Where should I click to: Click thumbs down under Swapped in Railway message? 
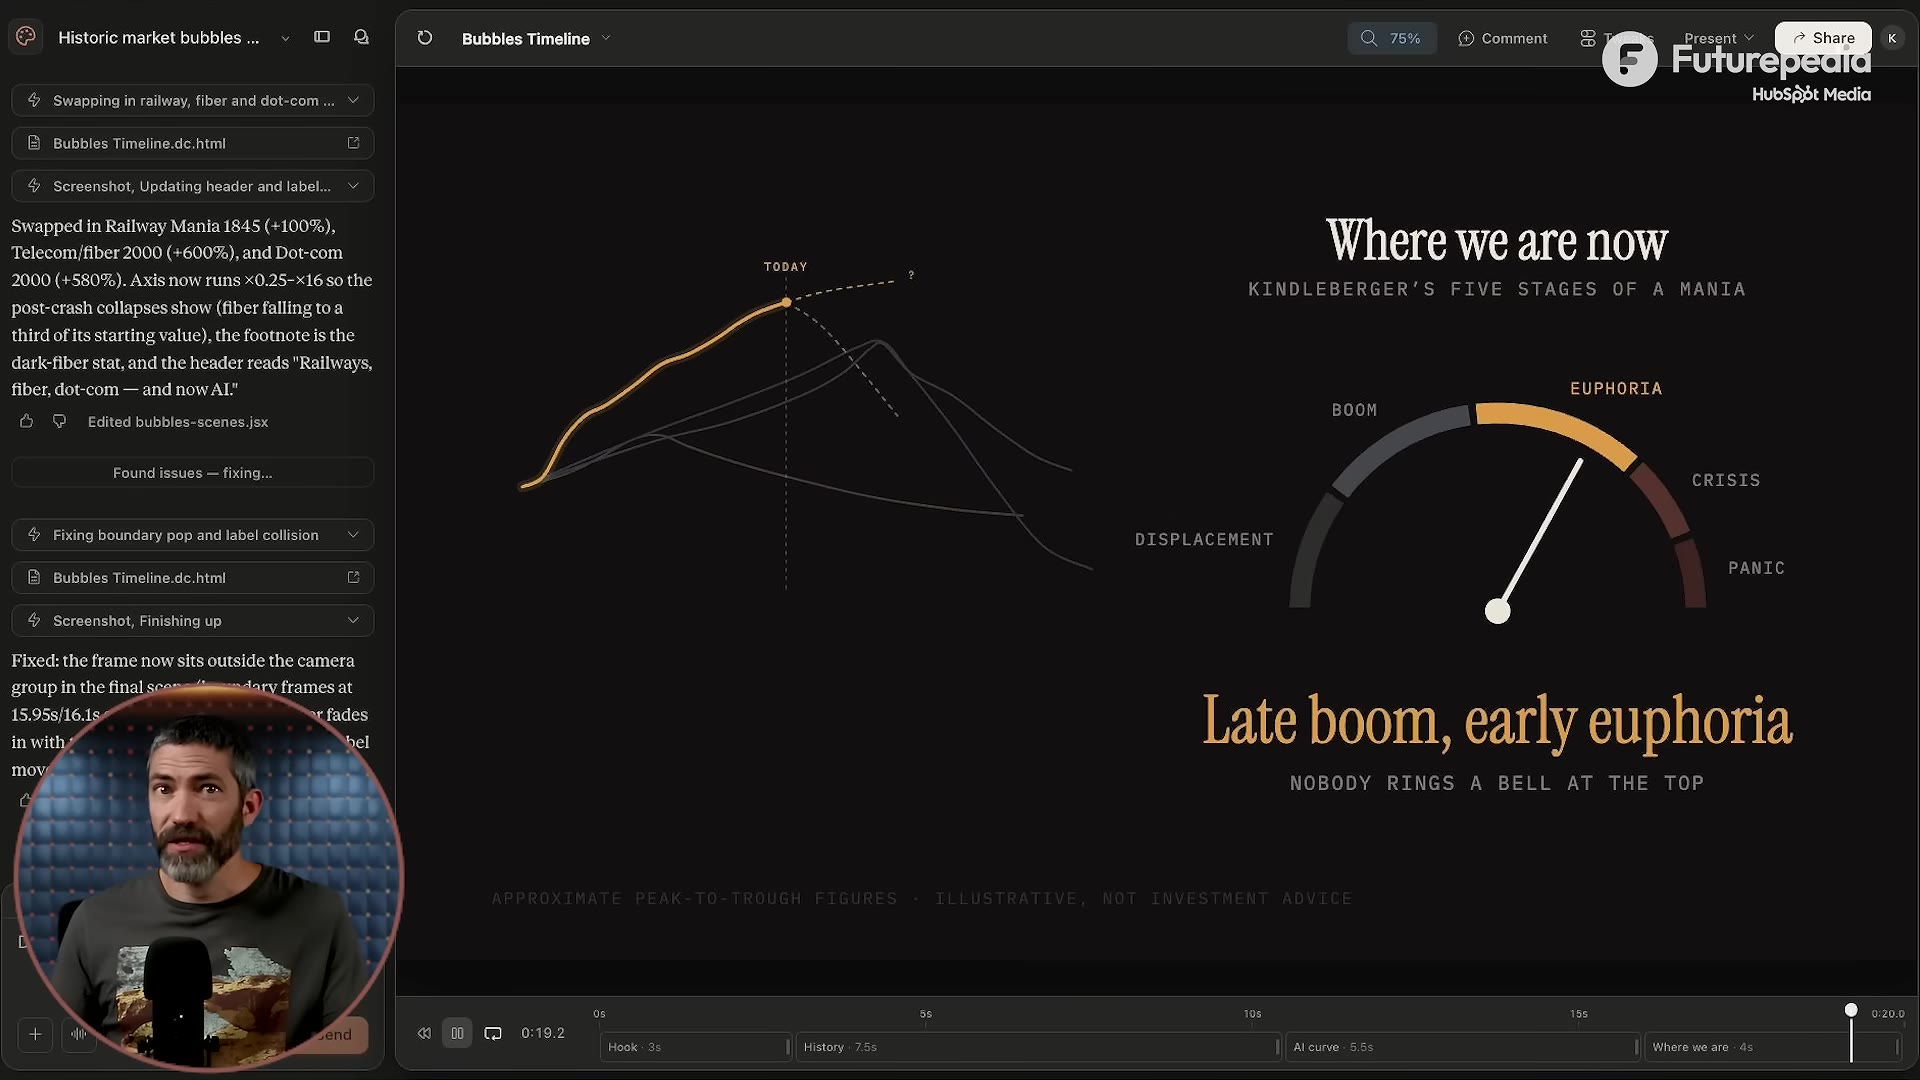coord(60,421)
